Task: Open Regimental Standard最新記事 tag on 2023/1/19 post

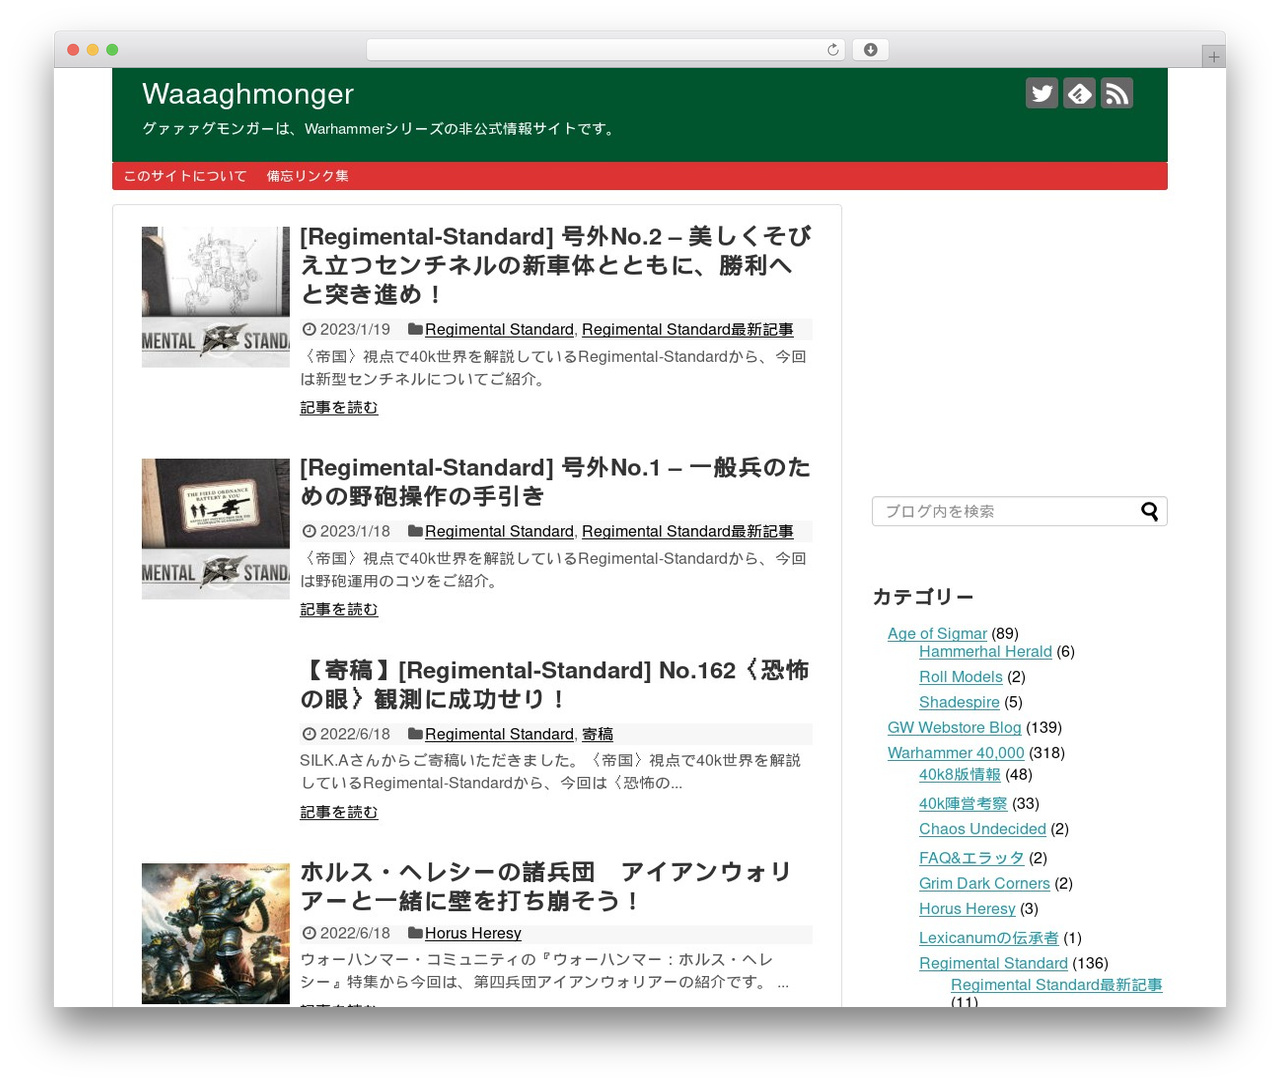Action: [x=687, y=330]
